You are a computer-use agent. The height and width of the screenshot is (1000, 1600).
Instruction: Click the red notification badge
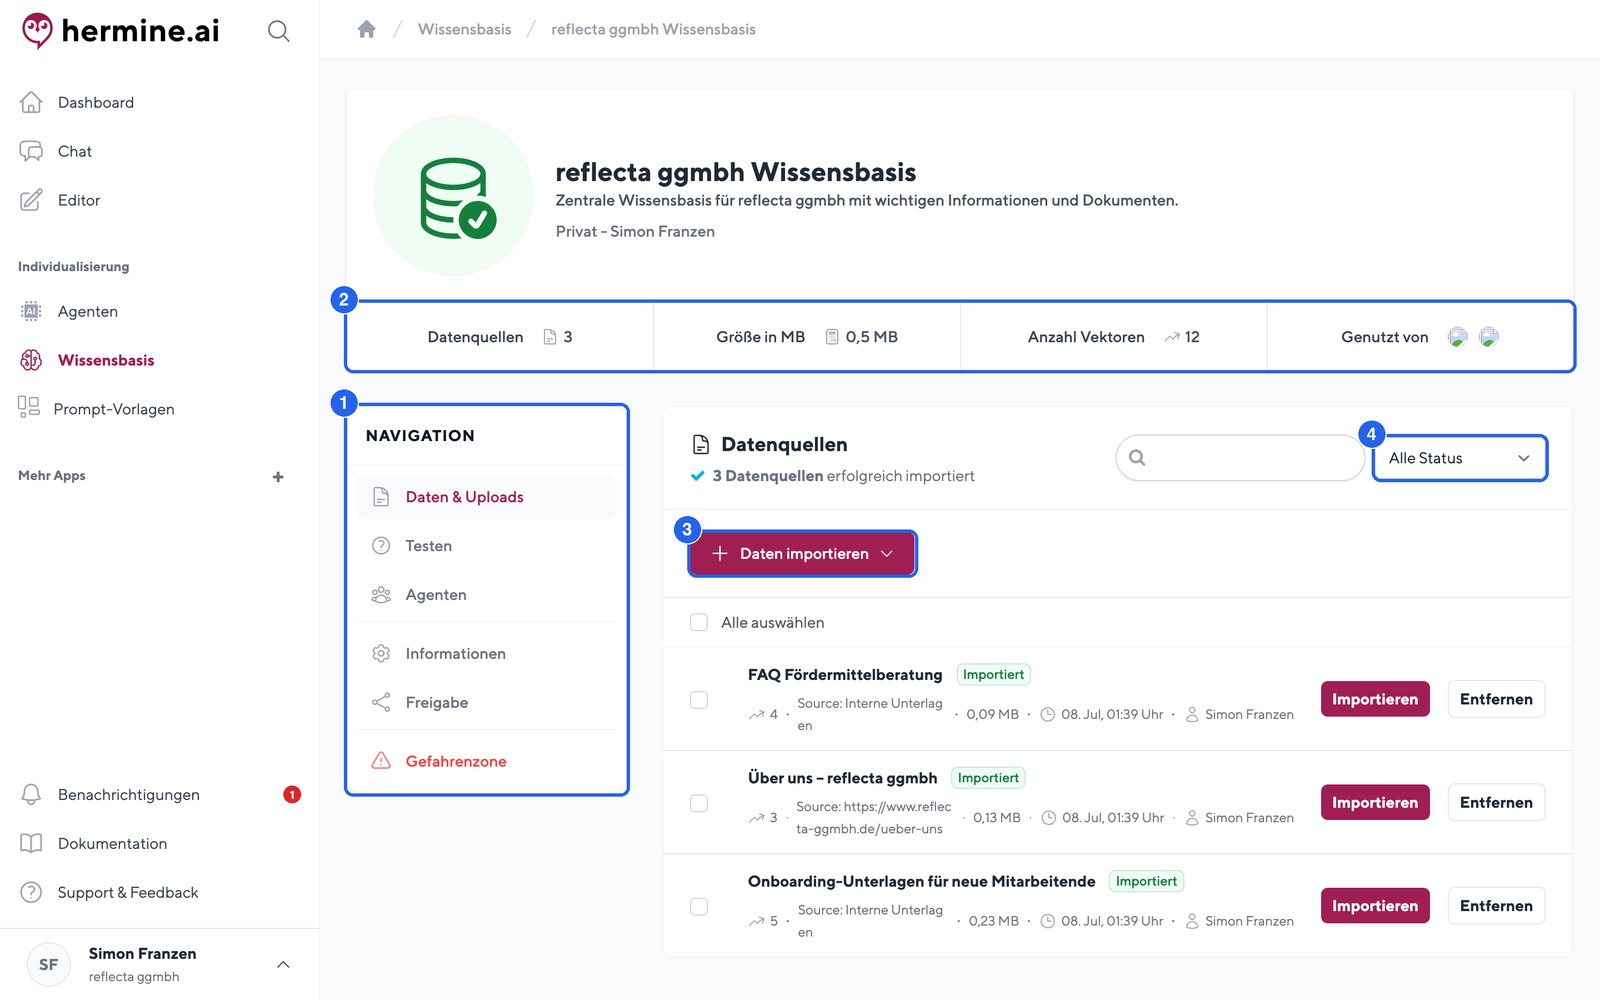292,794
